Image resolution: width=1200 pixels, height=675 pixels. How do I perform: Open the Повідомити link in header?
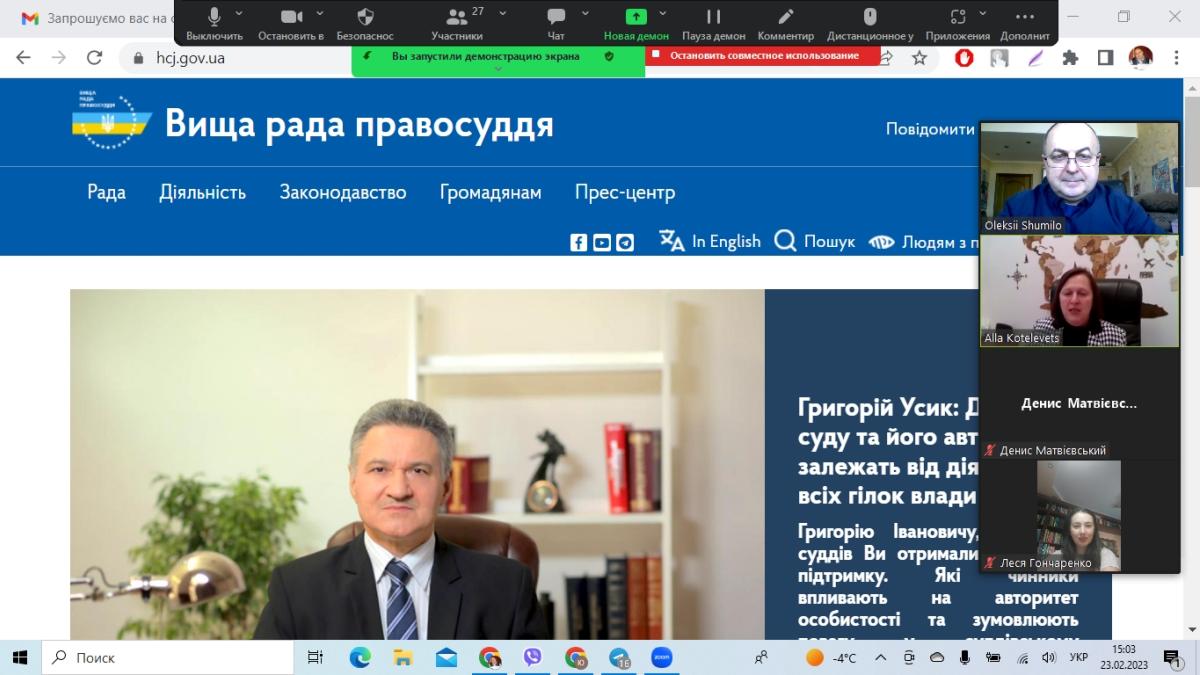point(930,129)
